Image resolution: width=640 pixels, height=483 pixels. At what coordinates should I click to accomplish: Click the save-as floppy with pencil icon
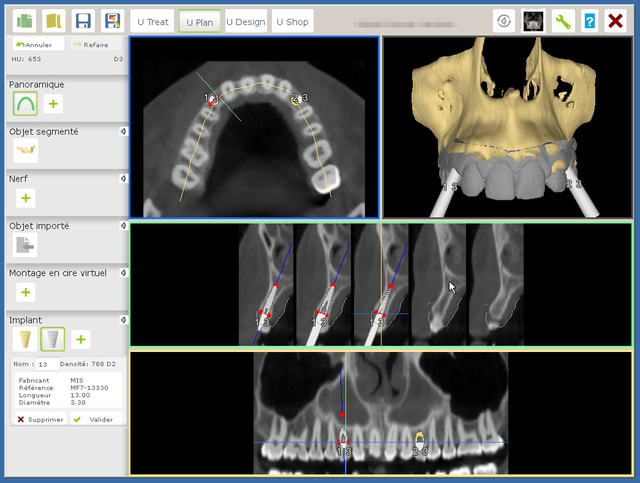coord(113,21)
